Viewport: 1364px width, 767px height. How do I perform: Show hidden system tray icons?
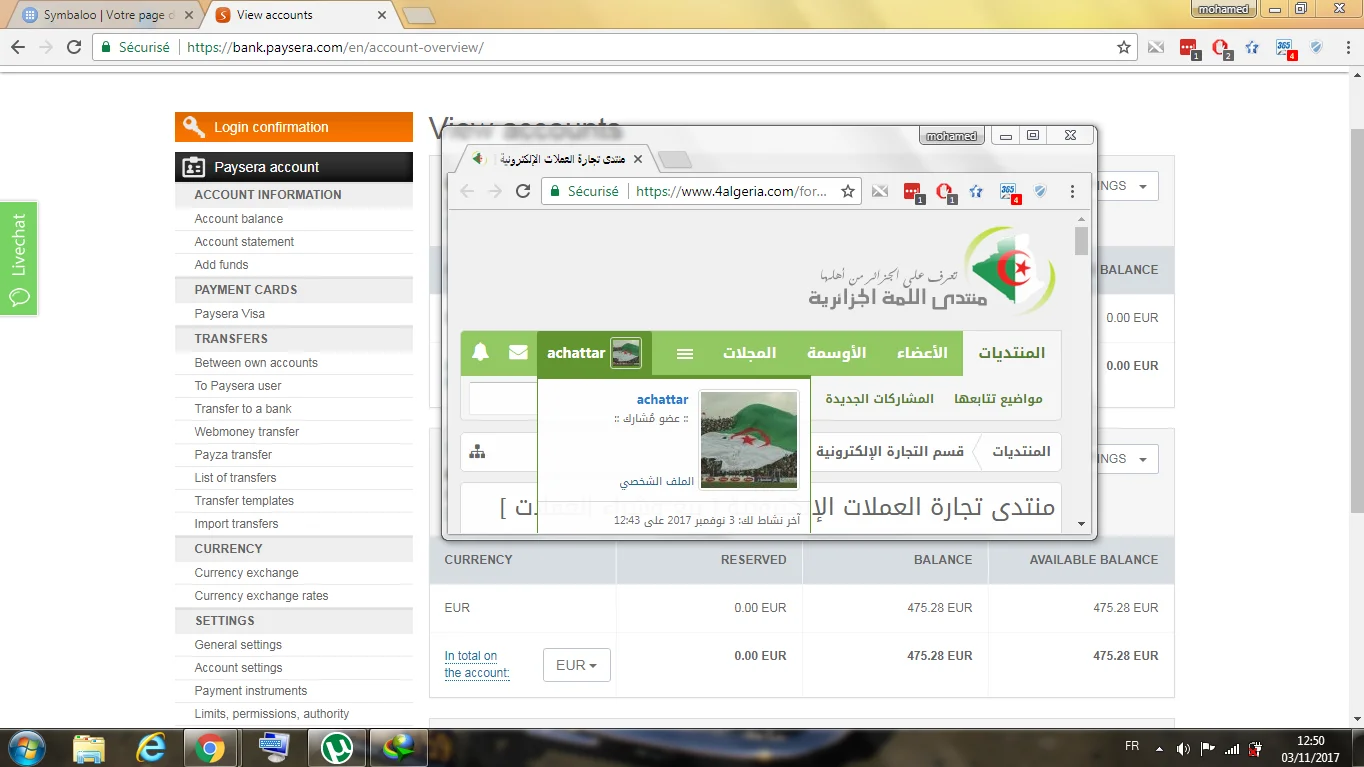[1159, 748]
